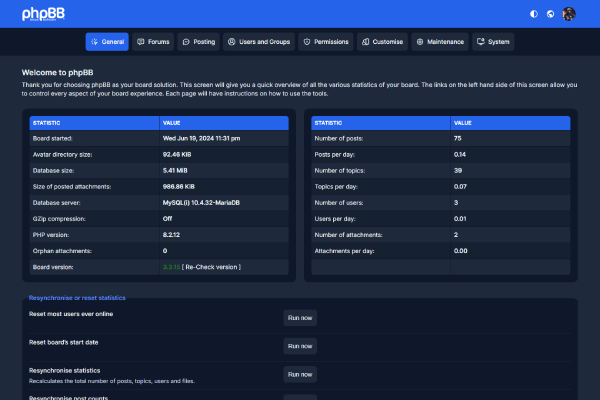Go to the Permissions tab
The width and height of the screenshot is (600, 400).
click(326, 42)
